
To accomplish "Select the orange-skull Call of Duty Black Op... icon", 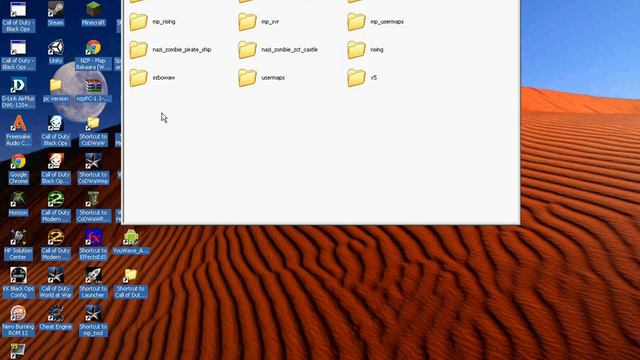I will tap(56, 169).
